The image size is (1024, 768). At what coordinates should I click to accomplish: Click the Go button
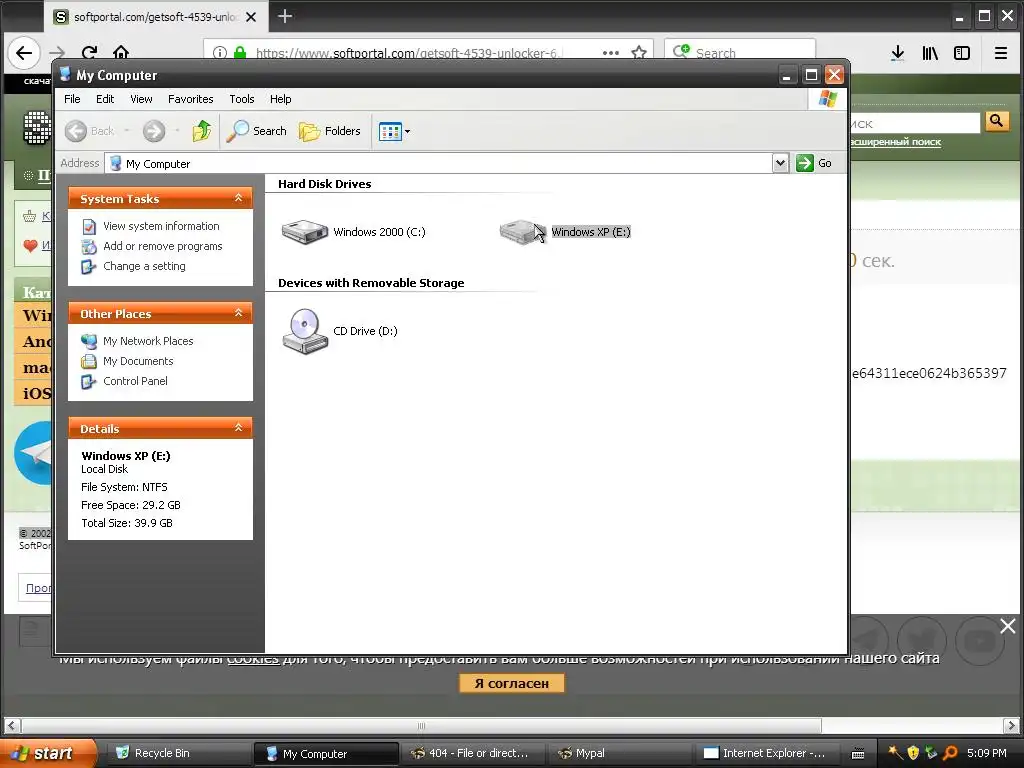[814, 163]
